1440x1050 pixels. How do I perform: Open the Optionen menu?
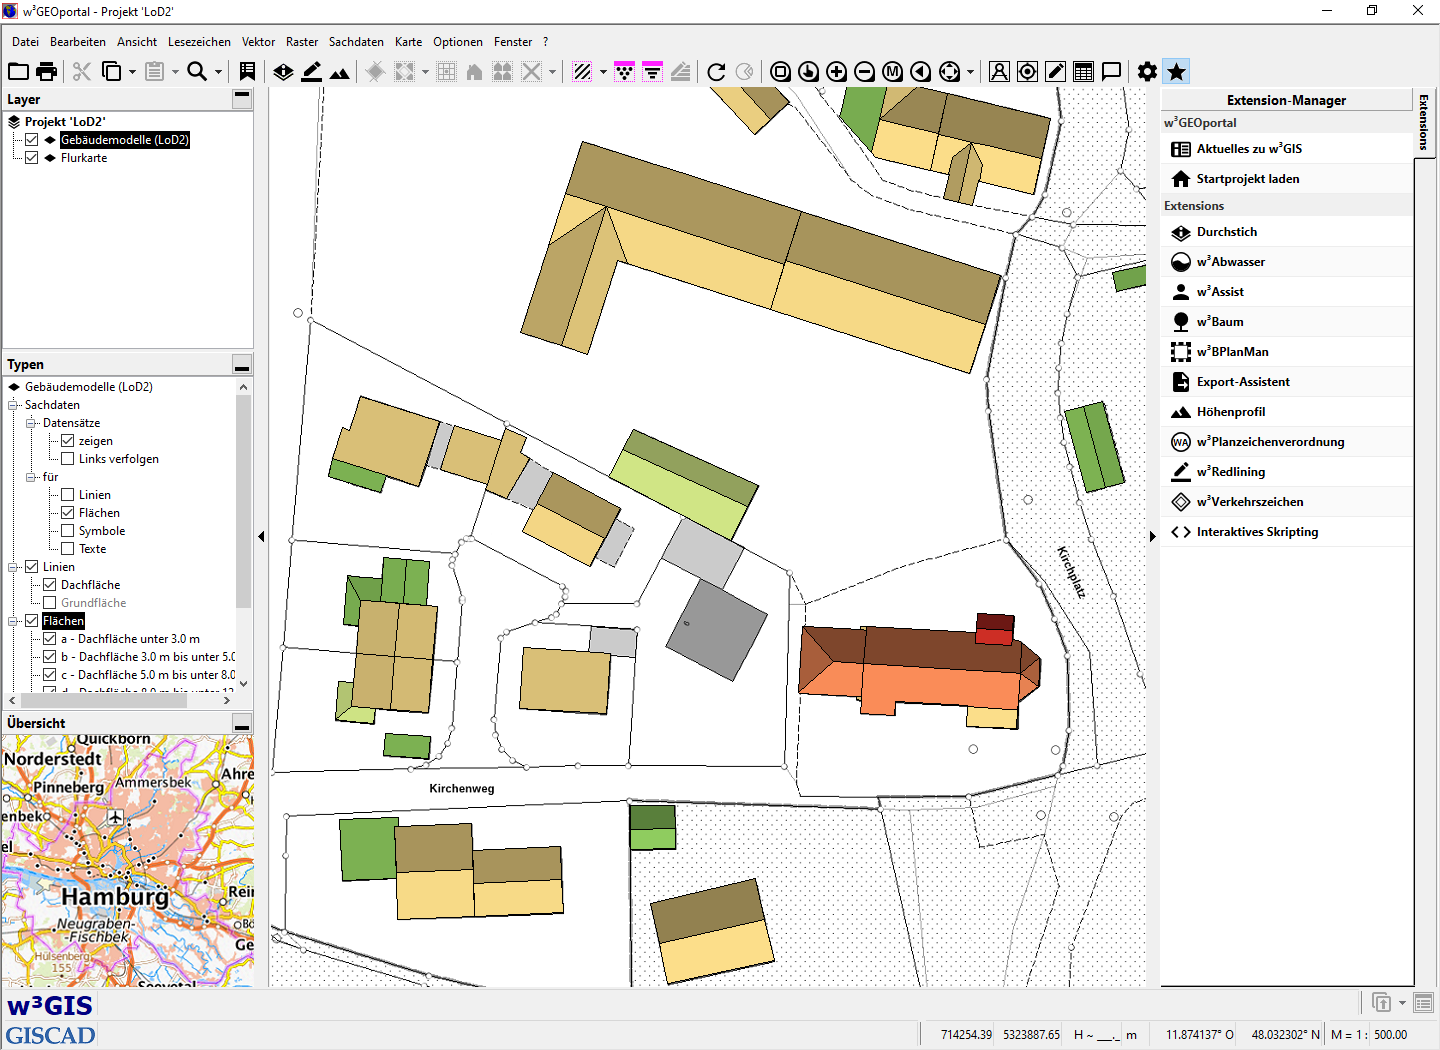(458, 42)
